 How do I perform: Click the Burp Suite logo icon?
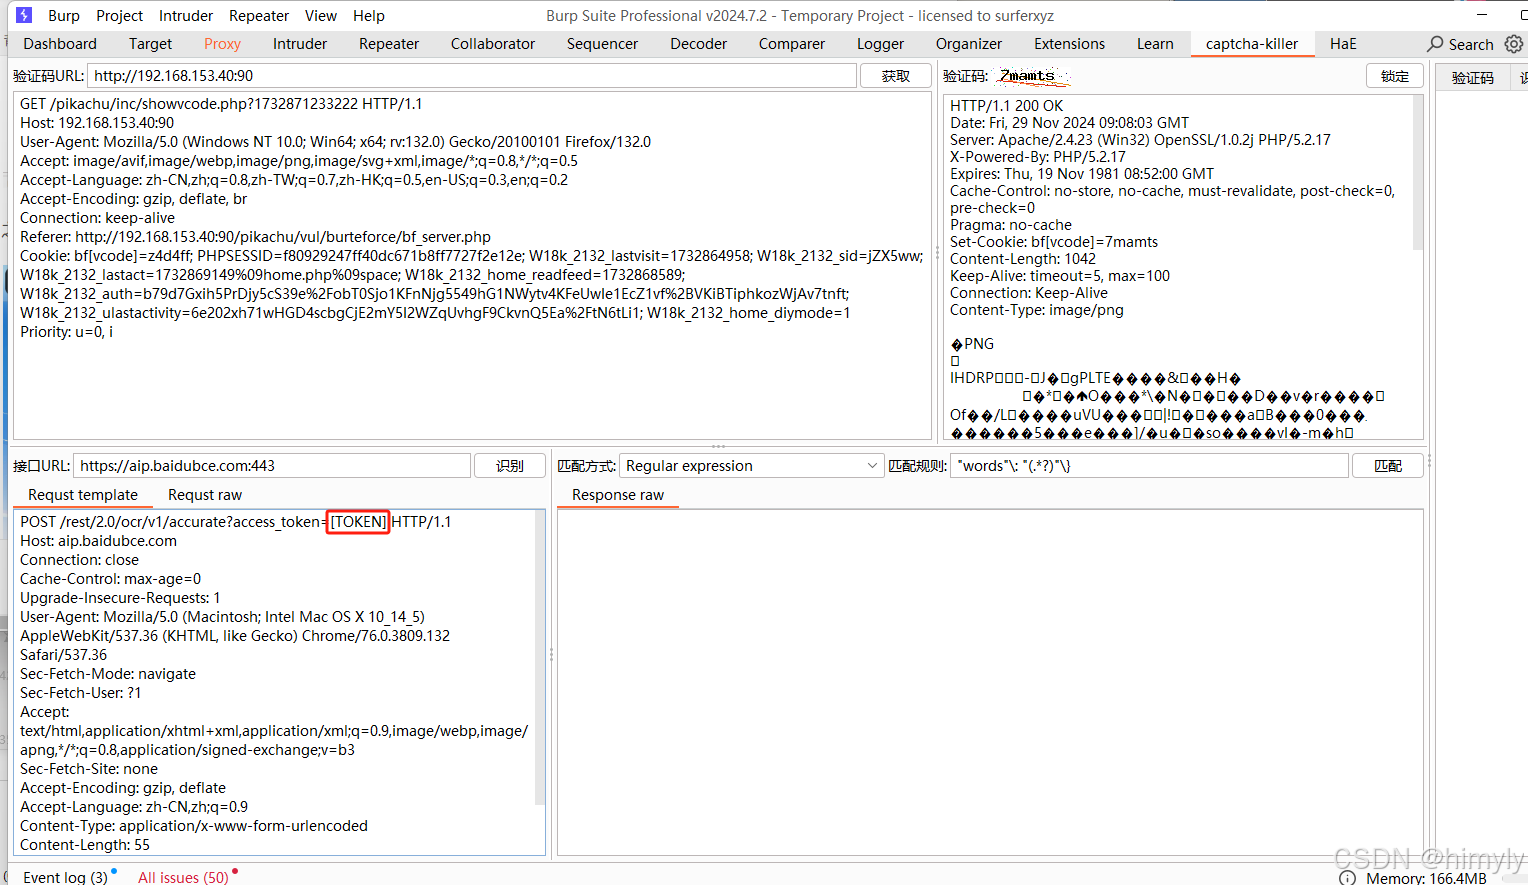[24, 15]
